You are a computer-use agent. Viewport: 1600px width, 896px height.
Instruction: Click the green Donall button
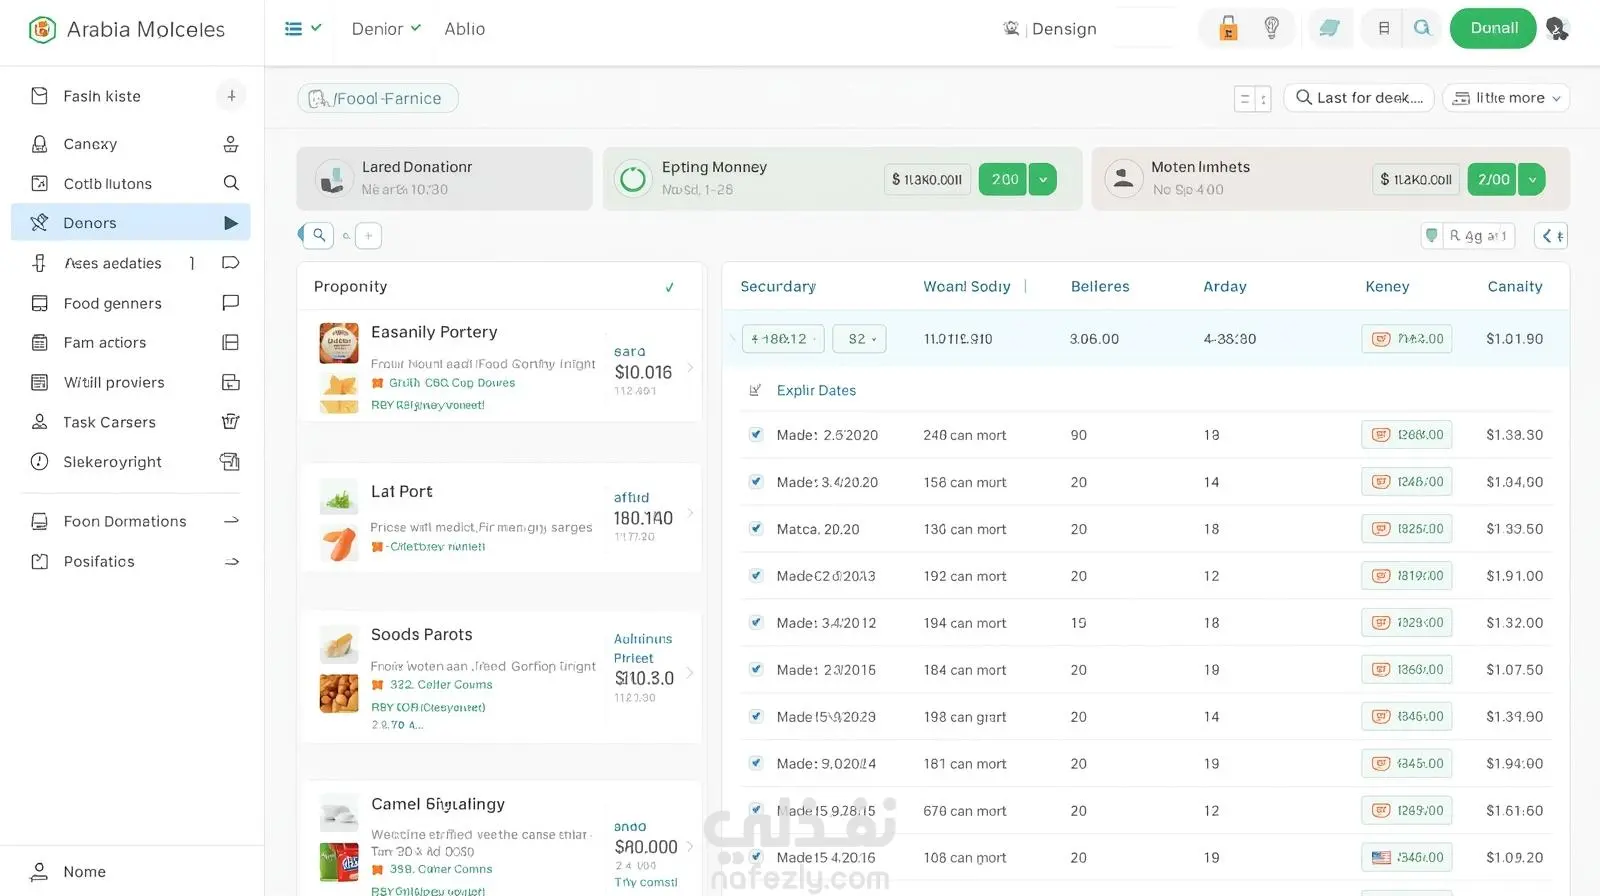[1494, 28]
